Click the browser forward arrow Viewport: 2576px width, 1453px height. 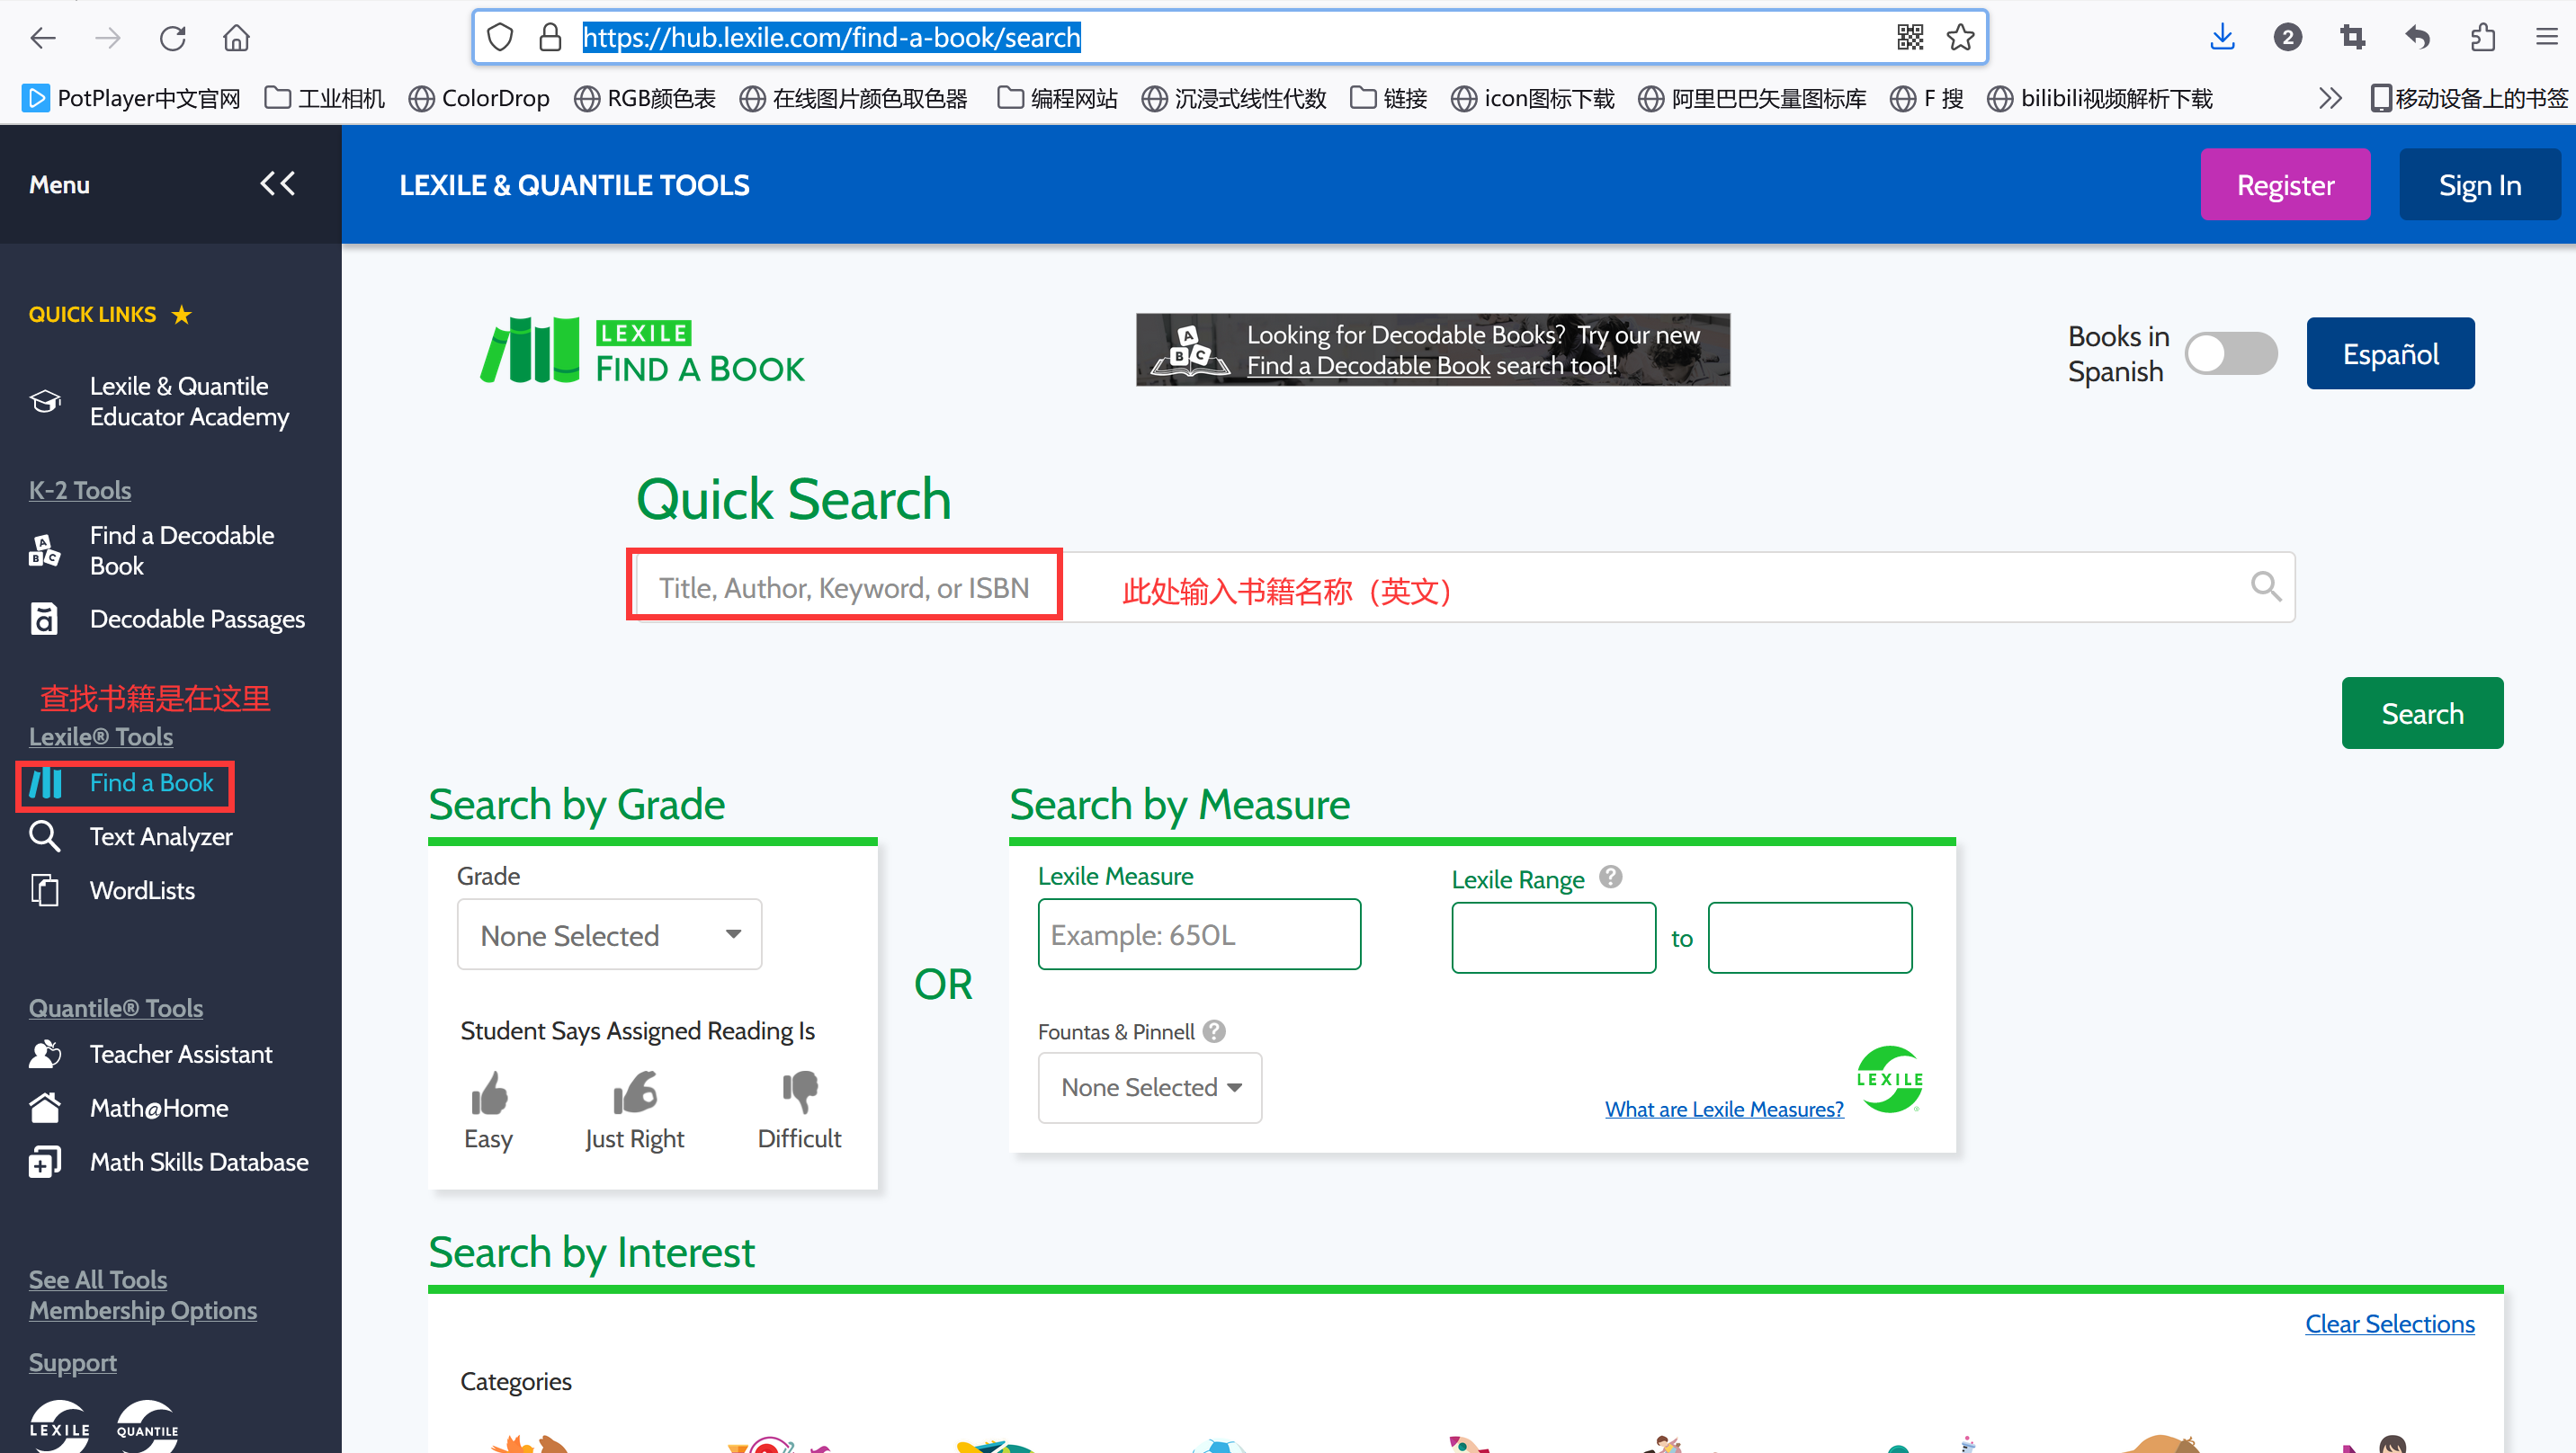(108, 38)
